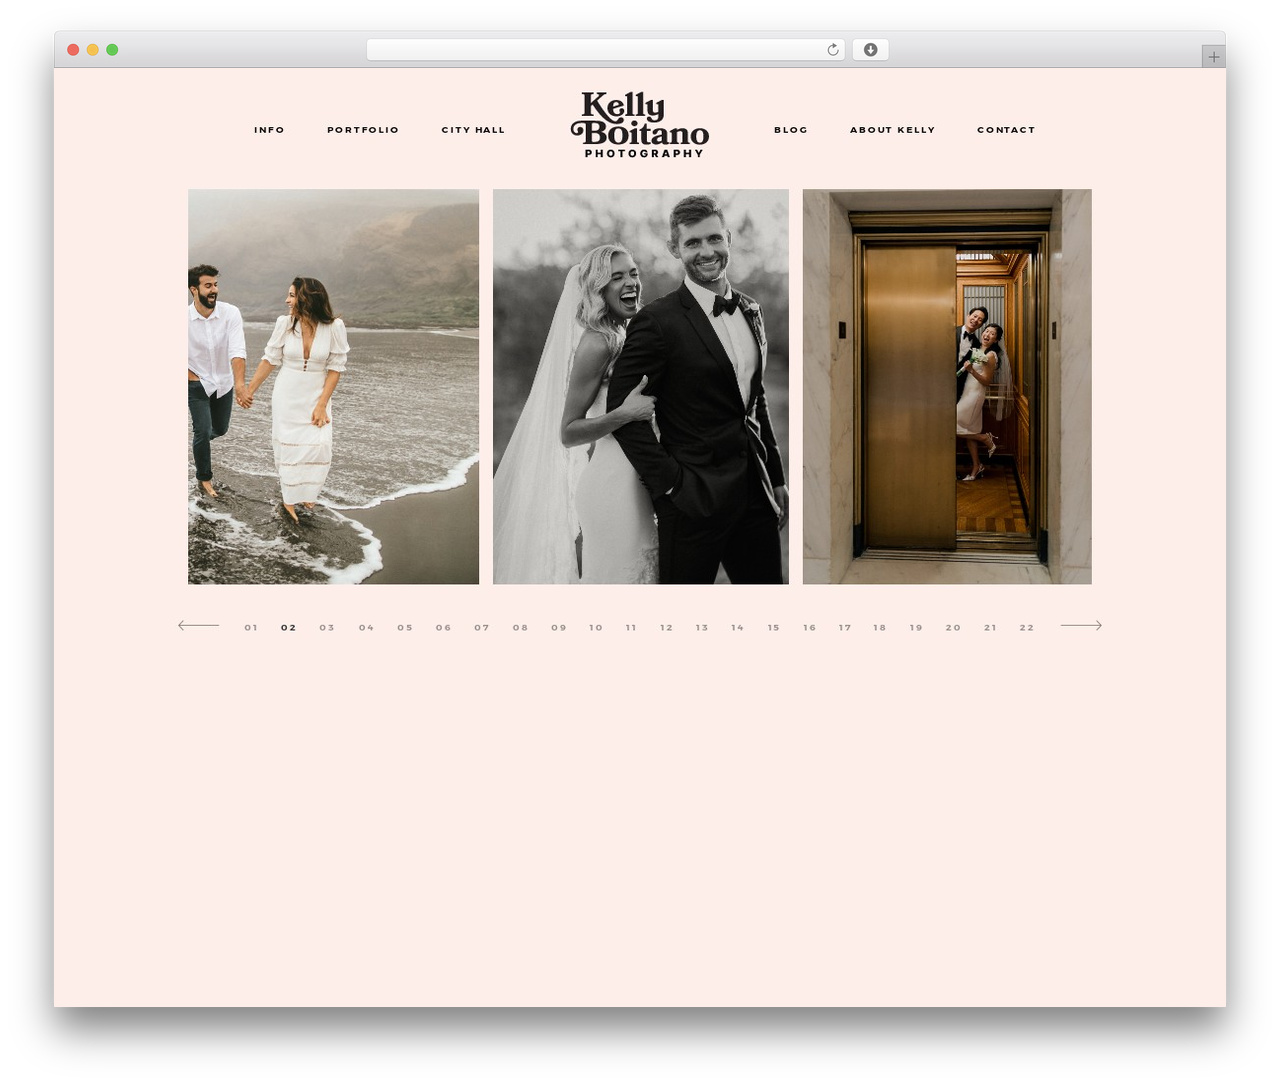Image resolution: width=1280 pixels, height=1084 pixels.
Task: Open the Portfolio menu item
Action: coord(363,130)
